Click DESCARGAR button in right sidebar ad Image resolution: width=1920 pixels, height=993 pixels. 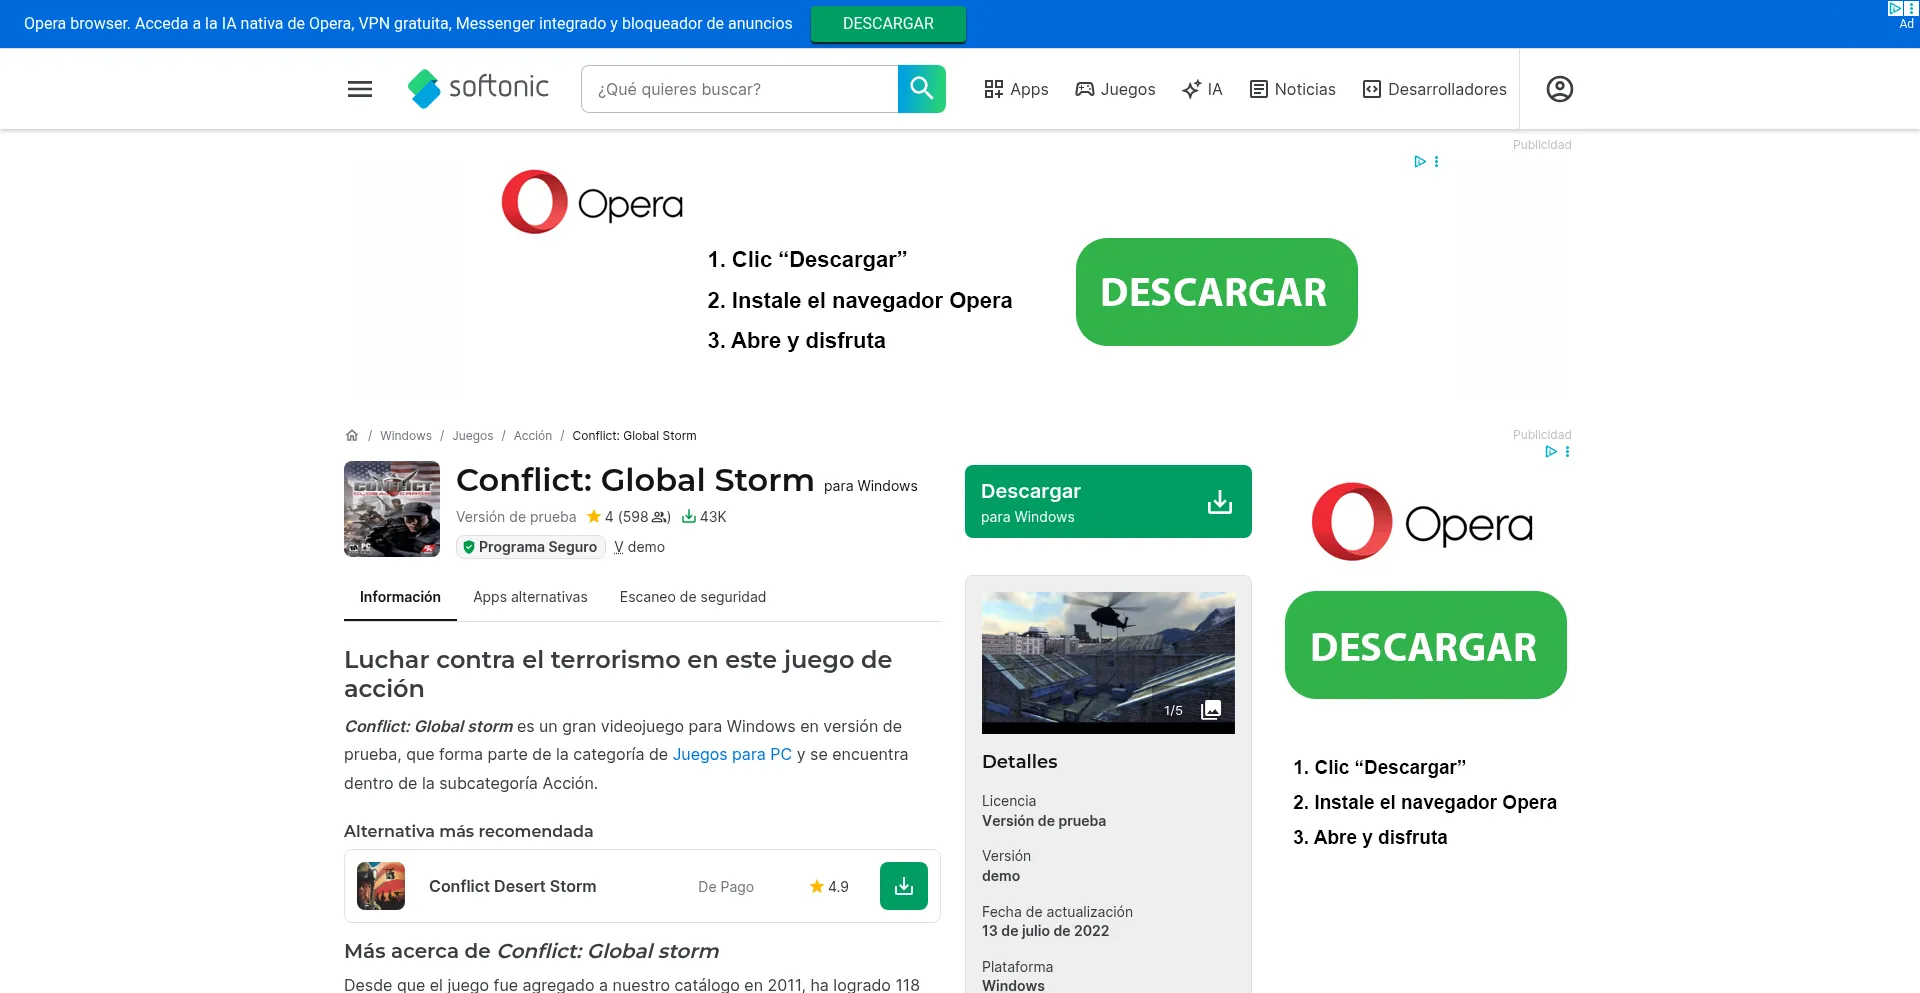point(1425,645)
